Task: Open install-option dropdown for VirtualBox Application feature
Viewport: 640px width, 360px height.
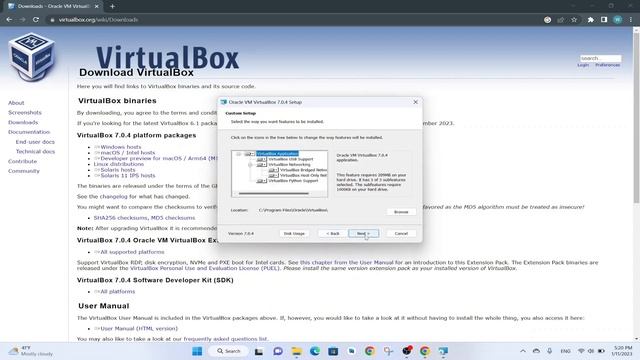Action: [249, 154]
